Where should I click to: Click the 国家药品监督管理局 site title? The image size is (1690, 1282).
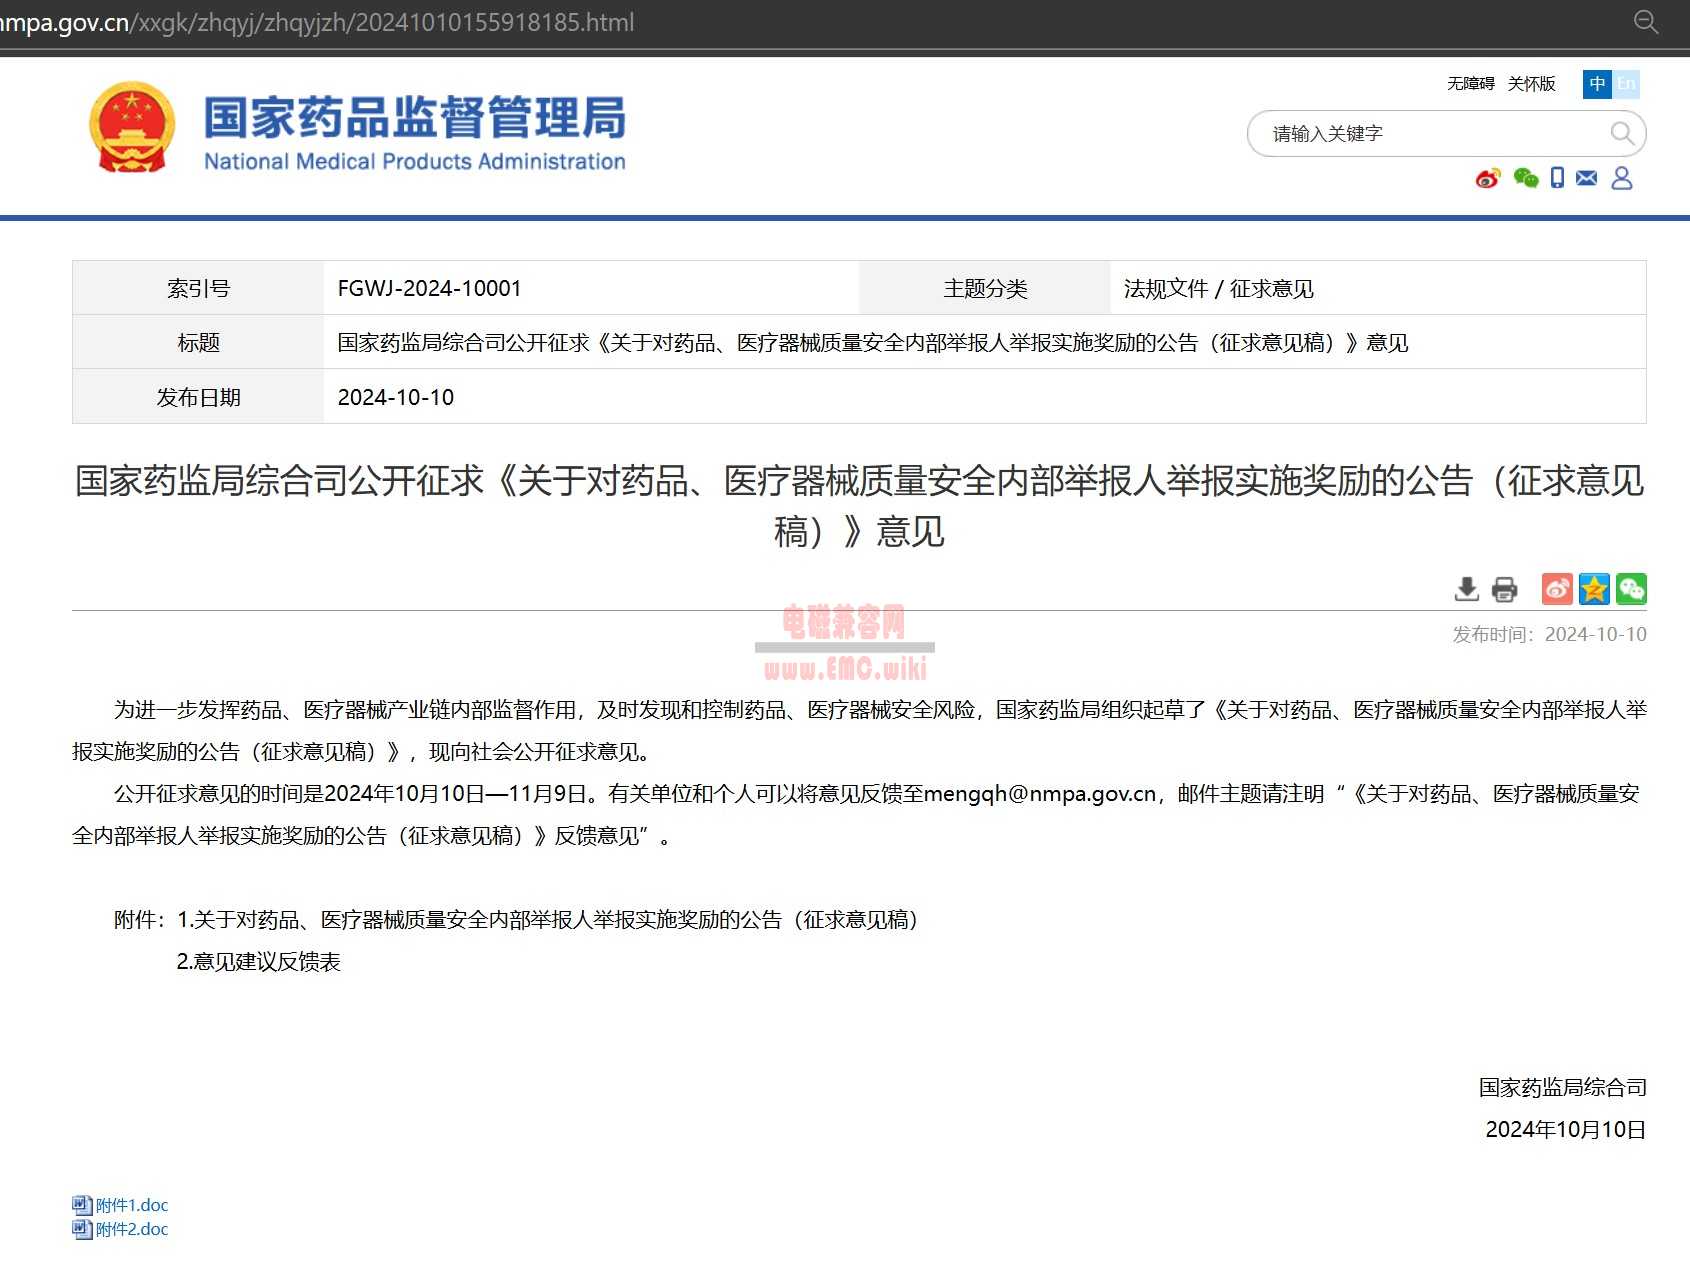pyautogui.click(x=415, y=117)
